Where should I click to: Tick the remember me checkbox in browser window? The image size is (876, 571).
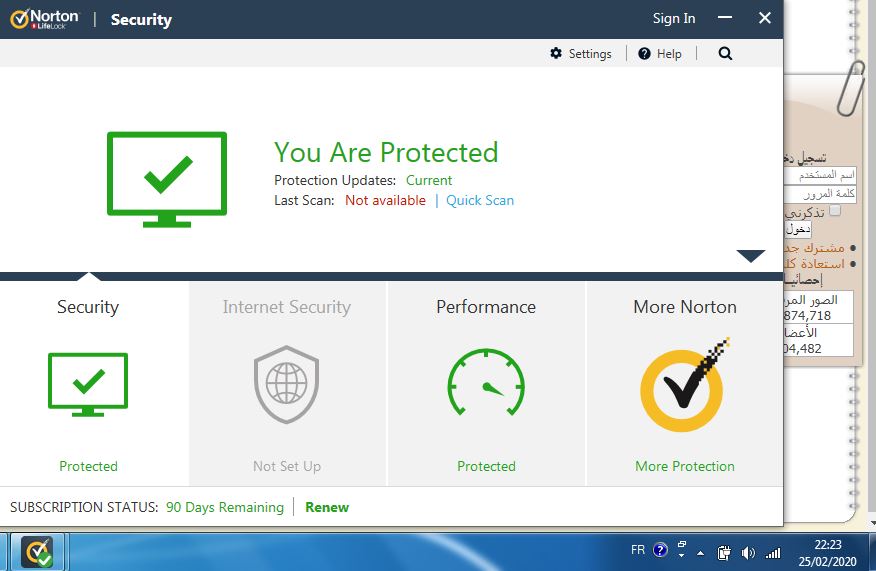(x=835, y=211)
